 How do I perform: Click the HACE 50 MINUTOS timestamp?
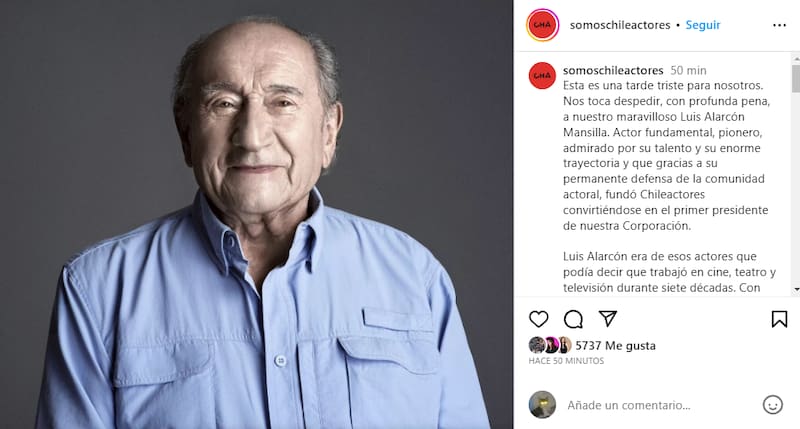[566, 361]
